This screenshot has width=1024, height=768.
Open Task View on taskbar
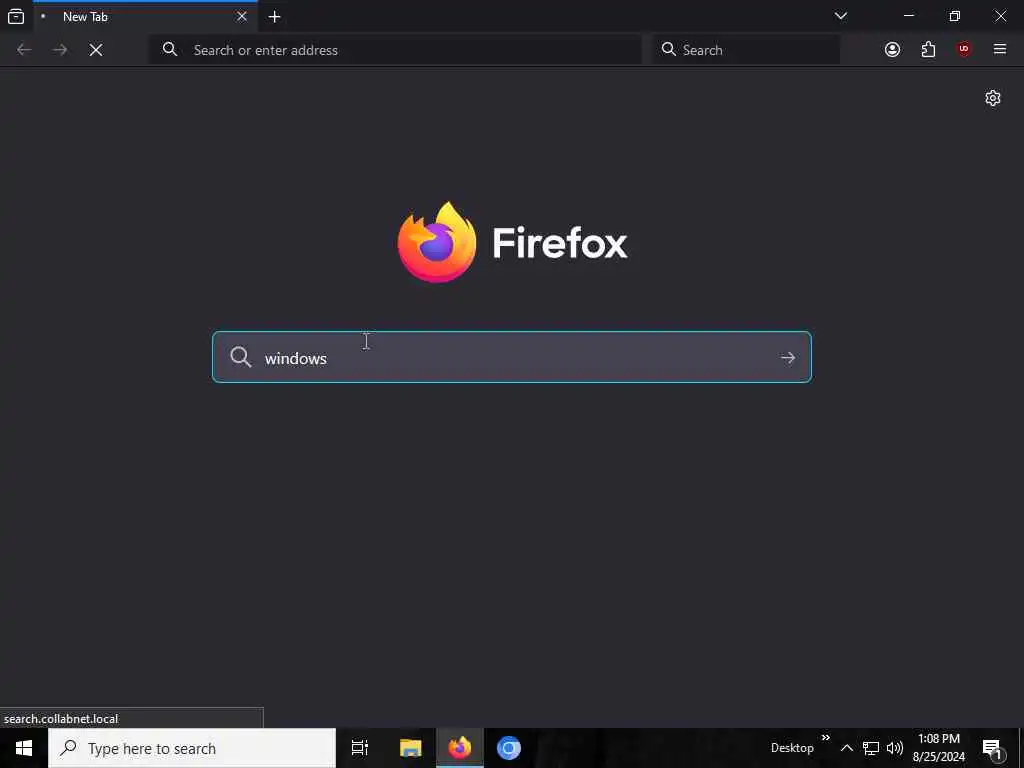[x=360, y=748]
